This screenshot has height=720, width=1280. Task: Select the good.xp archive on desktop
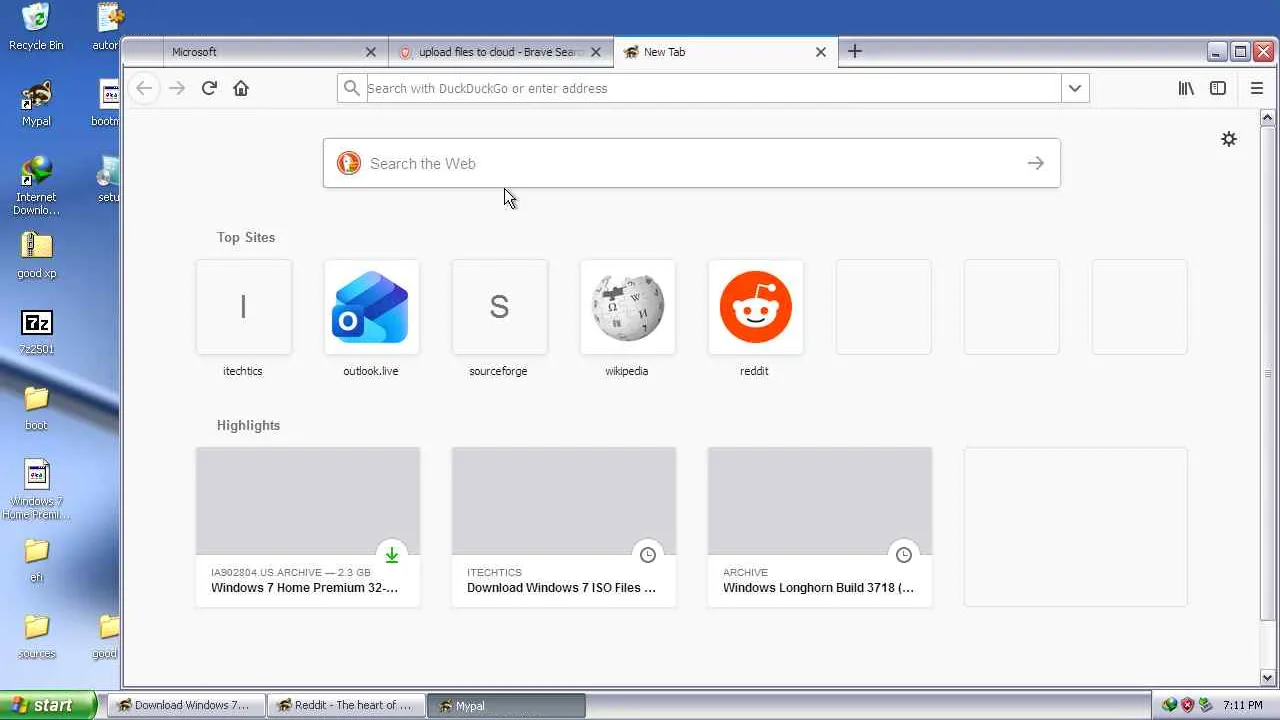(36, 255)
